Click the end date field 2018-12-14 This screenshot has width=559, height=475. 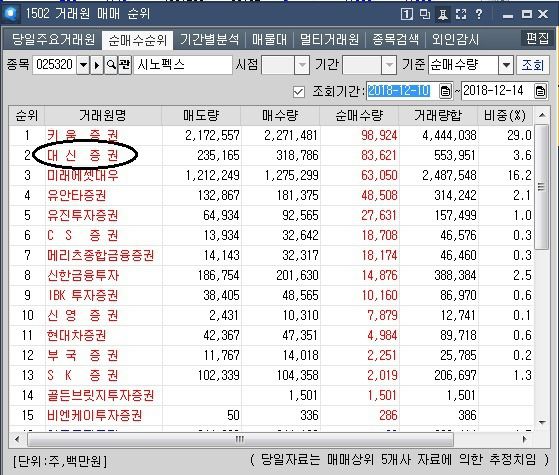tap(498, 91)
